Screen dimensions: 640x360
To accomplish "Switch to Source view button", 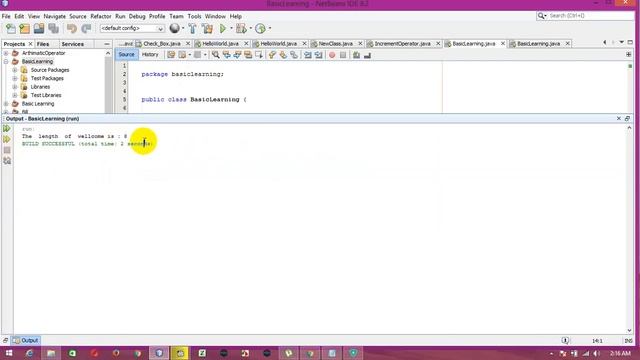I will tap(126, 55).
